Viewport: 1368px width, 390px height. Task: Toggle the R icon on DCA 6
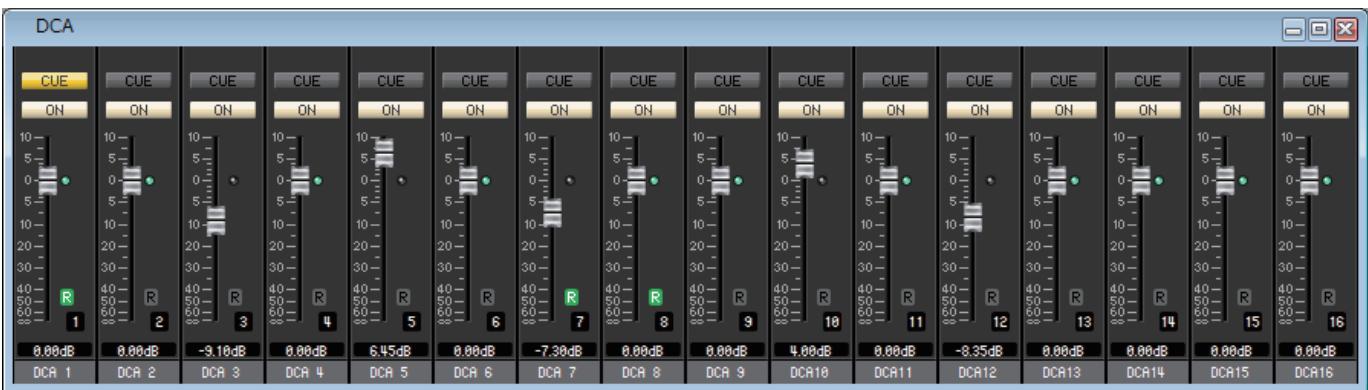coord(488,296)
